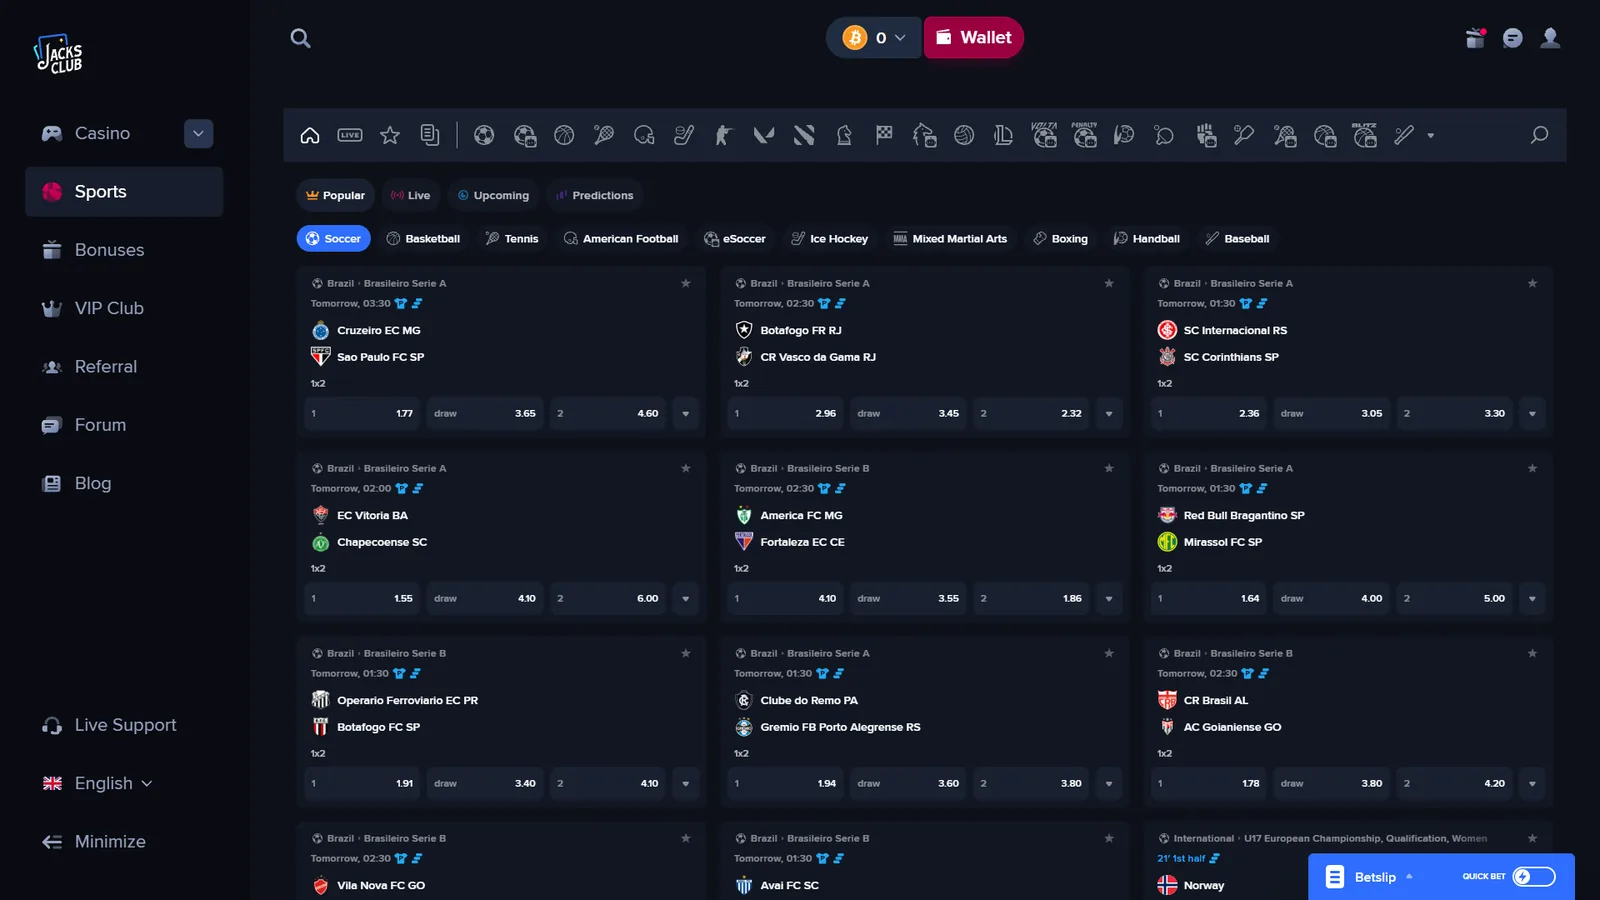Favorite the Botafogo FR RJ match star
1600x900 pixels.
[1109, 283]
